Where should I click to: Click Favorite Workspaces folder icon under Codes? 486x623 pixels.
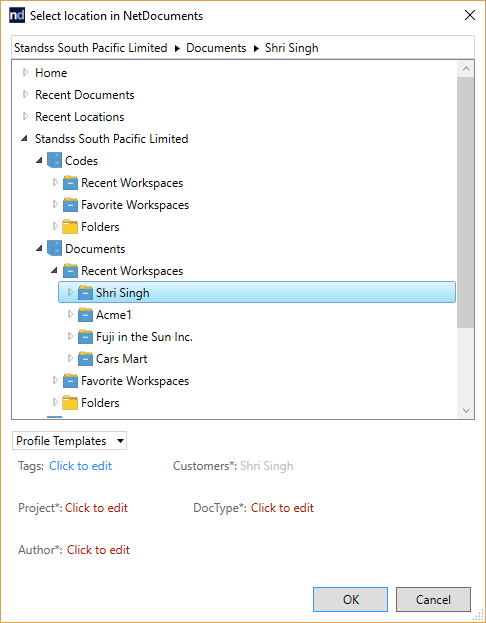coord(70,205)
